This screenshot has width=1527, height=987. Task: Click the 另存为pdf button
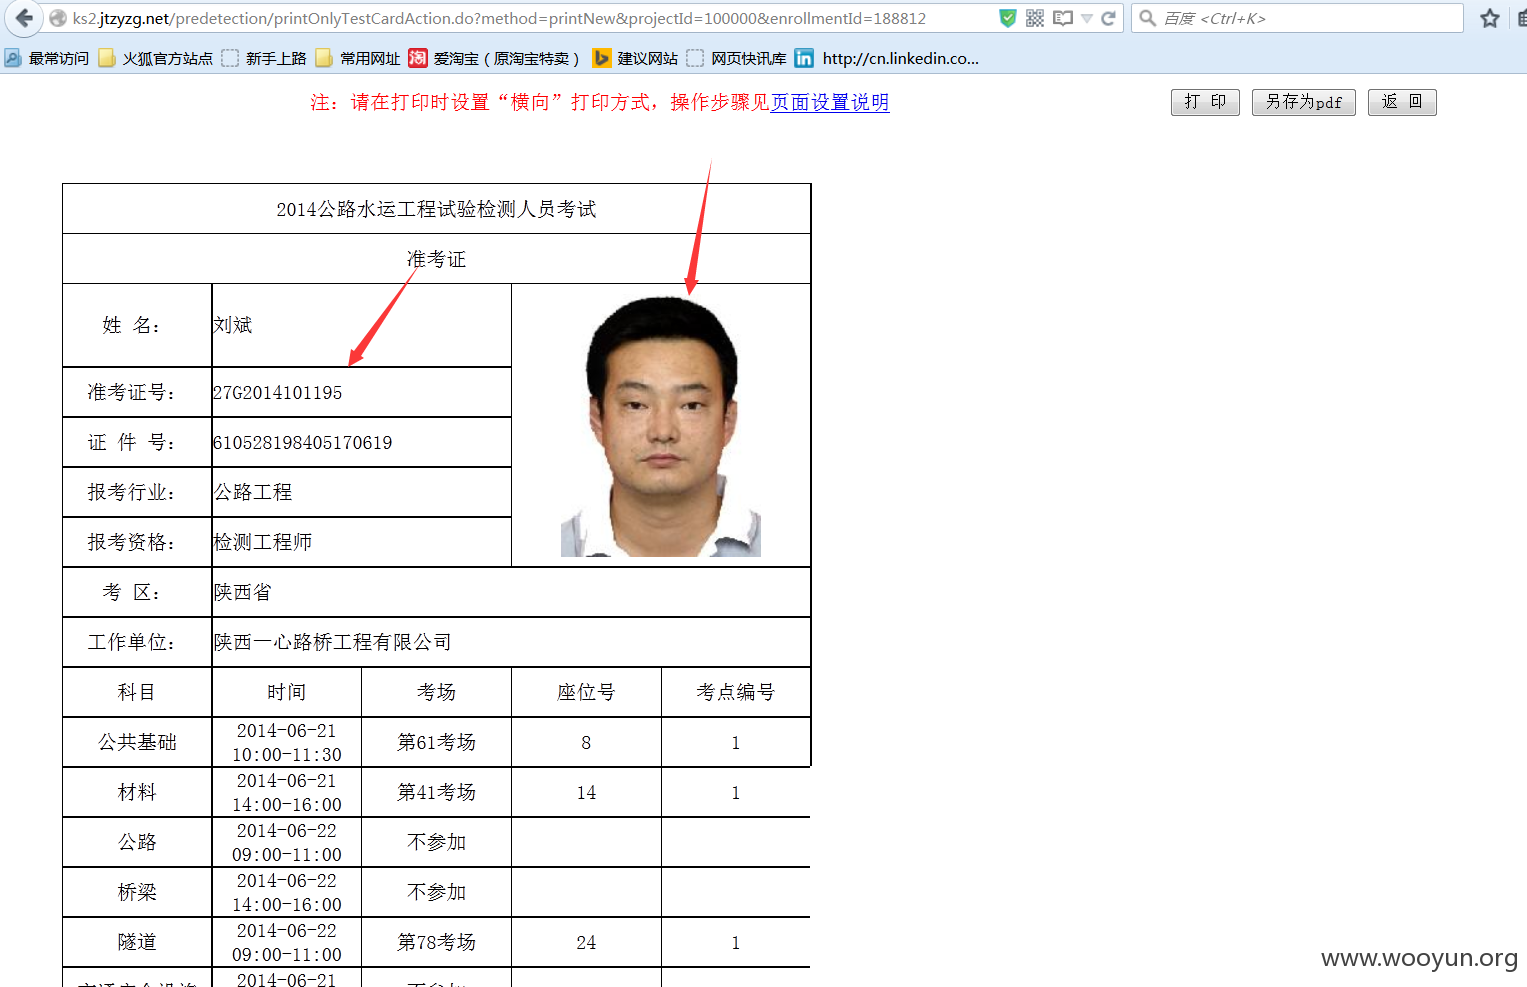click(1304, 102)
